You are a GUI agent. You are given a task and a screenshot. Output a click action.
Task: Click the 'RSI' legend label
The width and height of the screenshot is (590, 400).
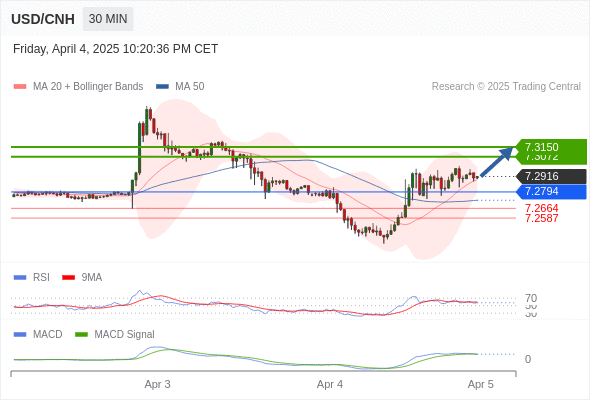click(41, 278)
